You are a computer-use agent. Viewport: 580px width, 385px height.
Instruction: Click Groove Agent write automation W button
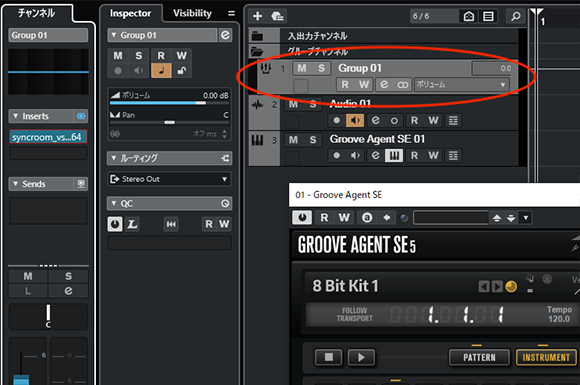[344, 217]
